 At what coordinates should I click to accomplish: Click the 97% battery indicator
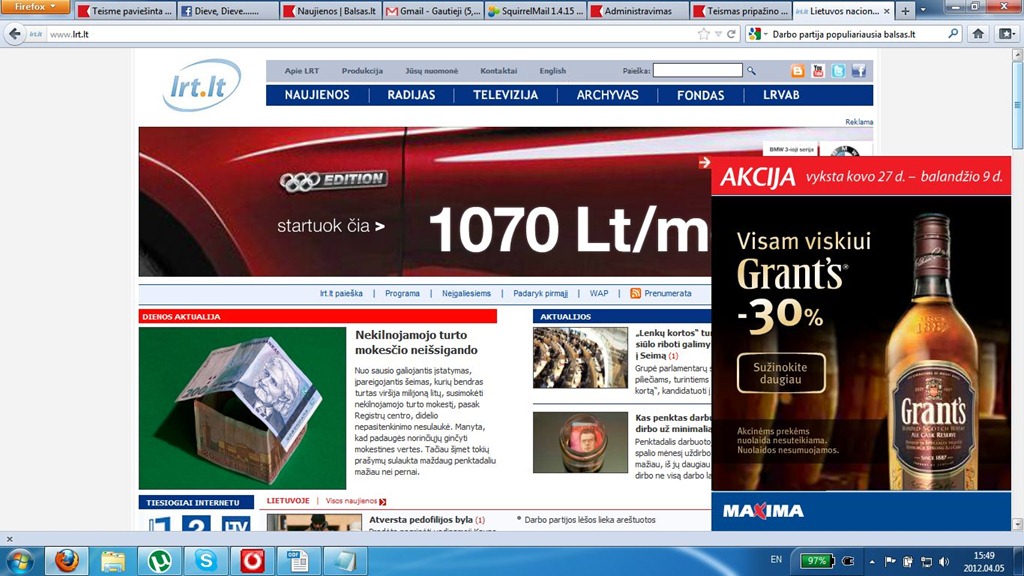816,560
